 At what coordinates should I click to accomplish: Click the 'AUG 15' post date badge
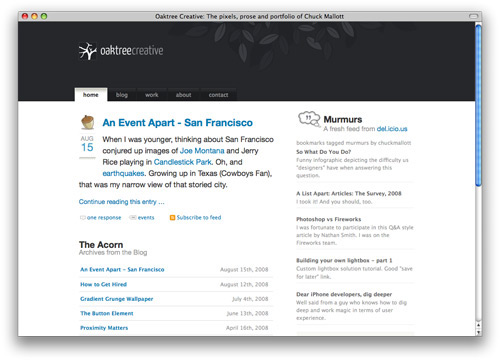[x=87, y=144]
